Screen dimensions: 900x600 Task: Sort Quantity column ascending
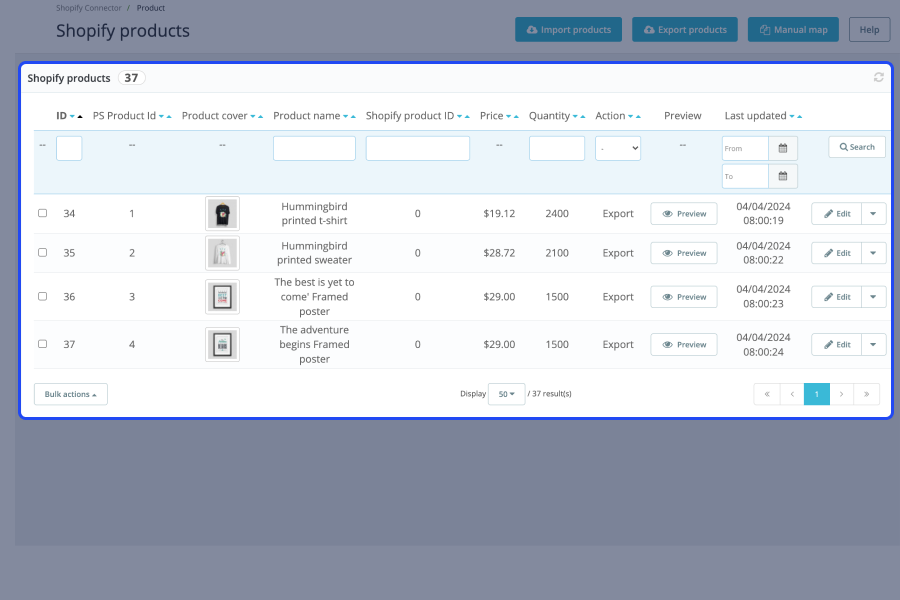583,117
